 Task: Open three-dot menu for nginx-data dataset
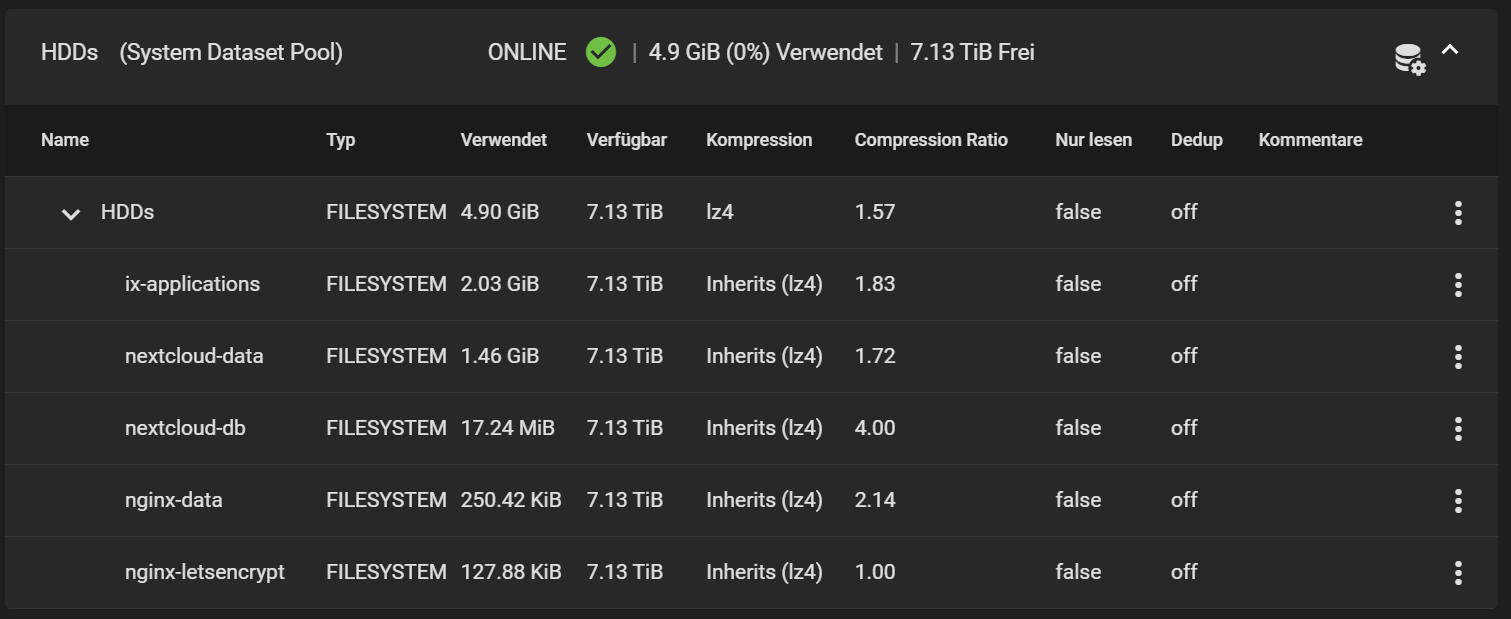1458,500
